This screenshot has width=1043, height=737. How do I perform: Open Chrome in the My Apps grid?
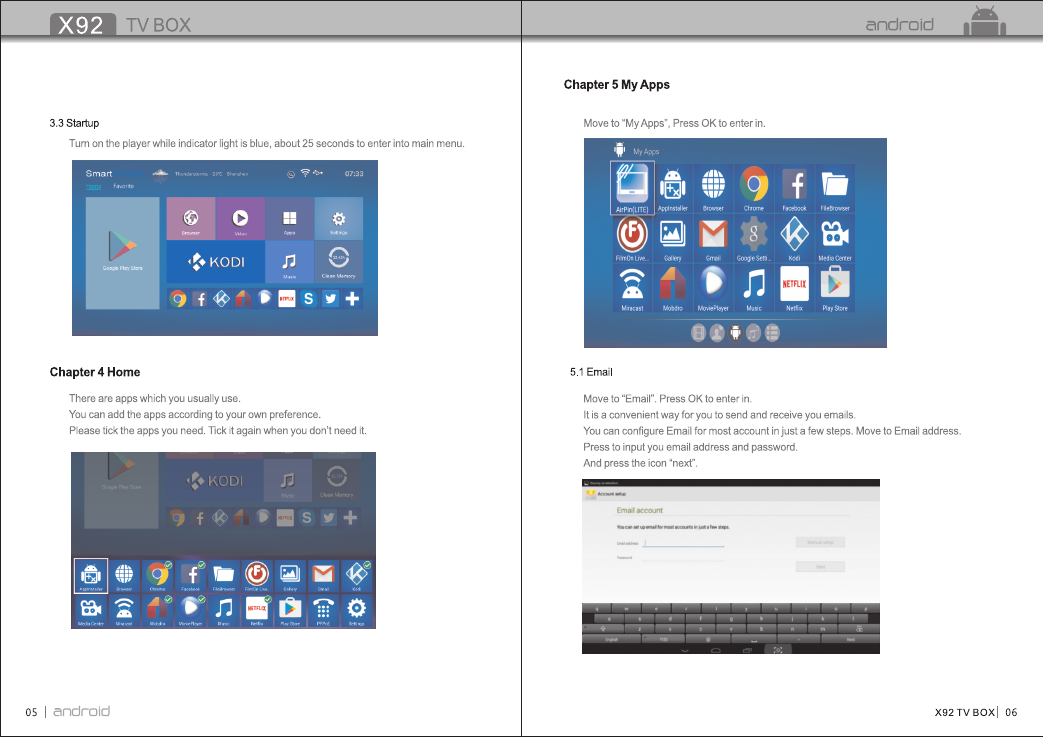pyautogui.click(x=754, y=189)
